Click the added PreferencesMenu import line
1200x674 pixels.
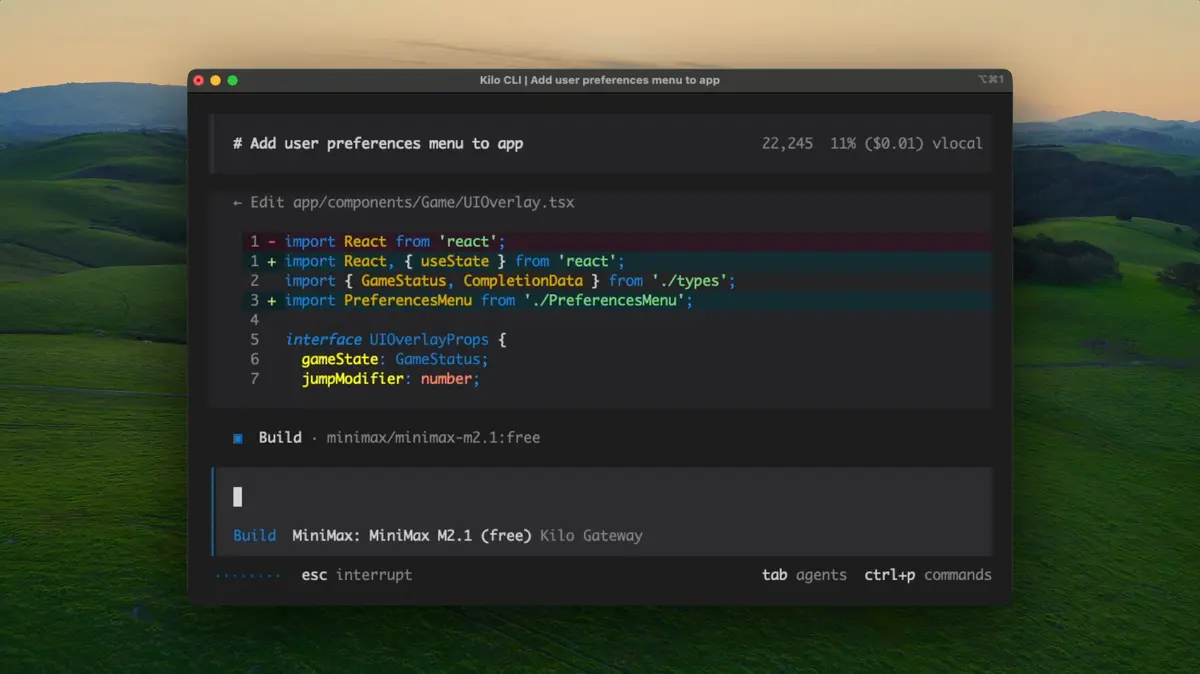[617, 300]
